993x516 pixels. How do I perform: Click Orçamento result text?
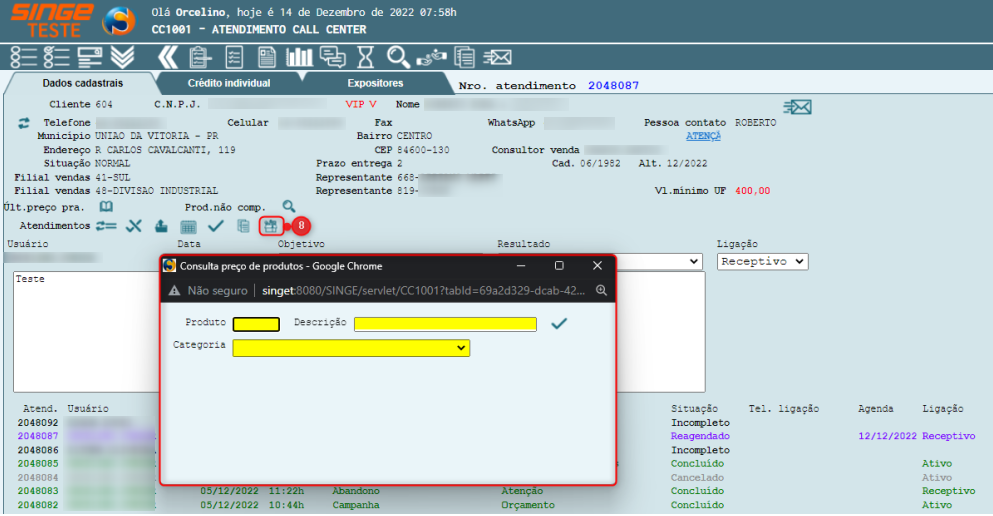coord(528,505)
